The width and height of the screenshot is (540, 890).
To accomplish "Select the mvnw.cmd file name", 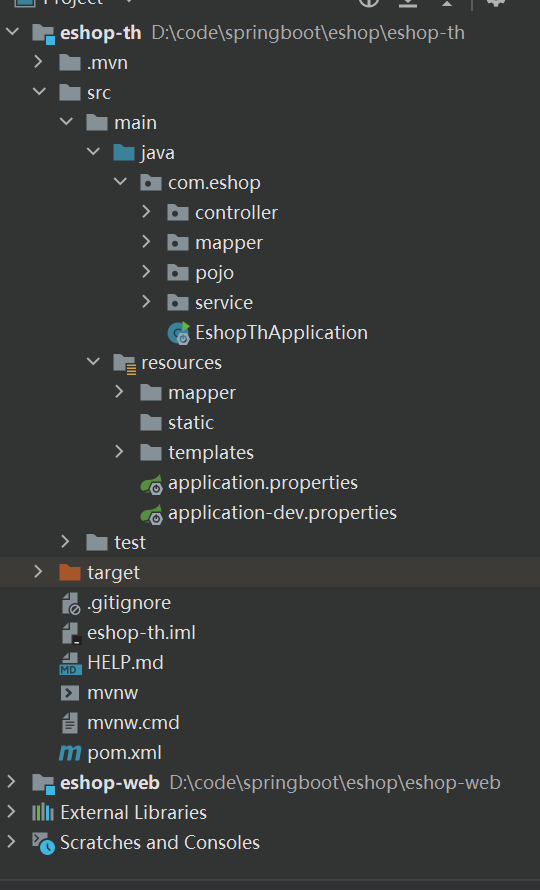I will click(133, 723).
